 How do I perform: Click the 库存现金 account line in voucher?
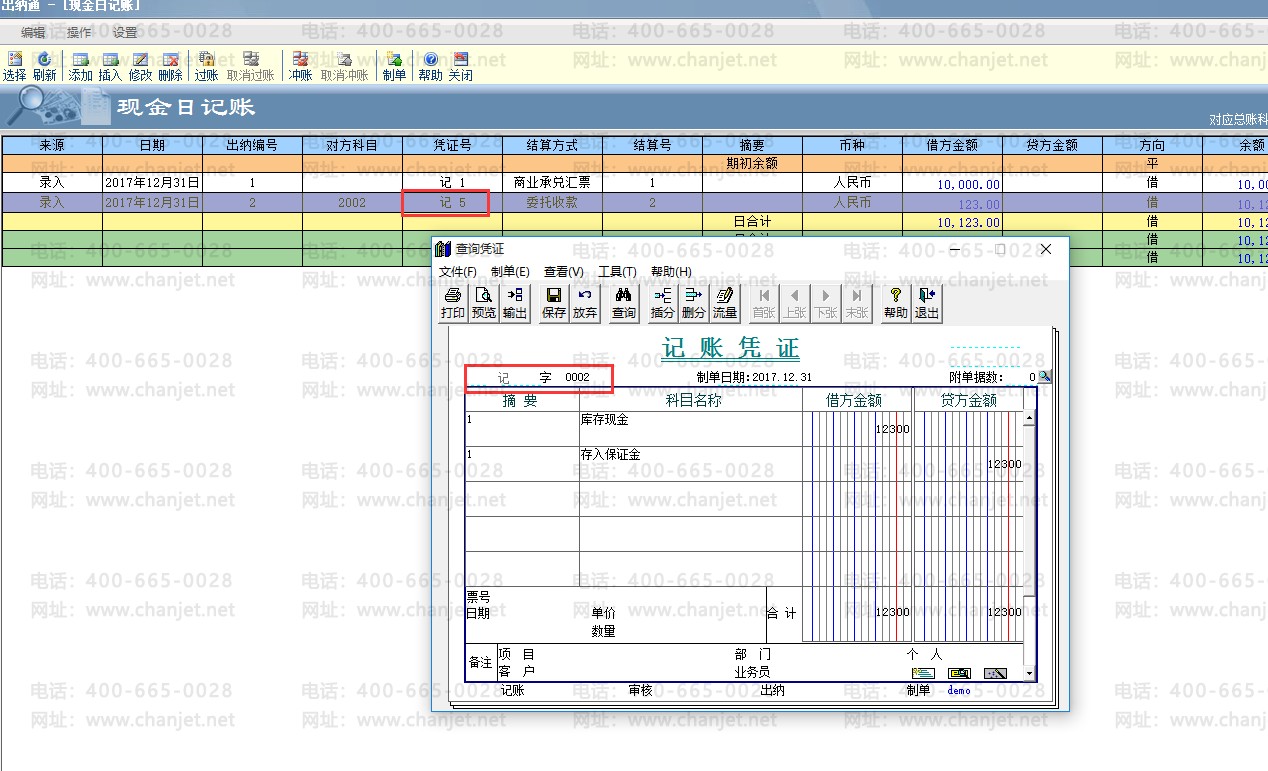(690, 421)
